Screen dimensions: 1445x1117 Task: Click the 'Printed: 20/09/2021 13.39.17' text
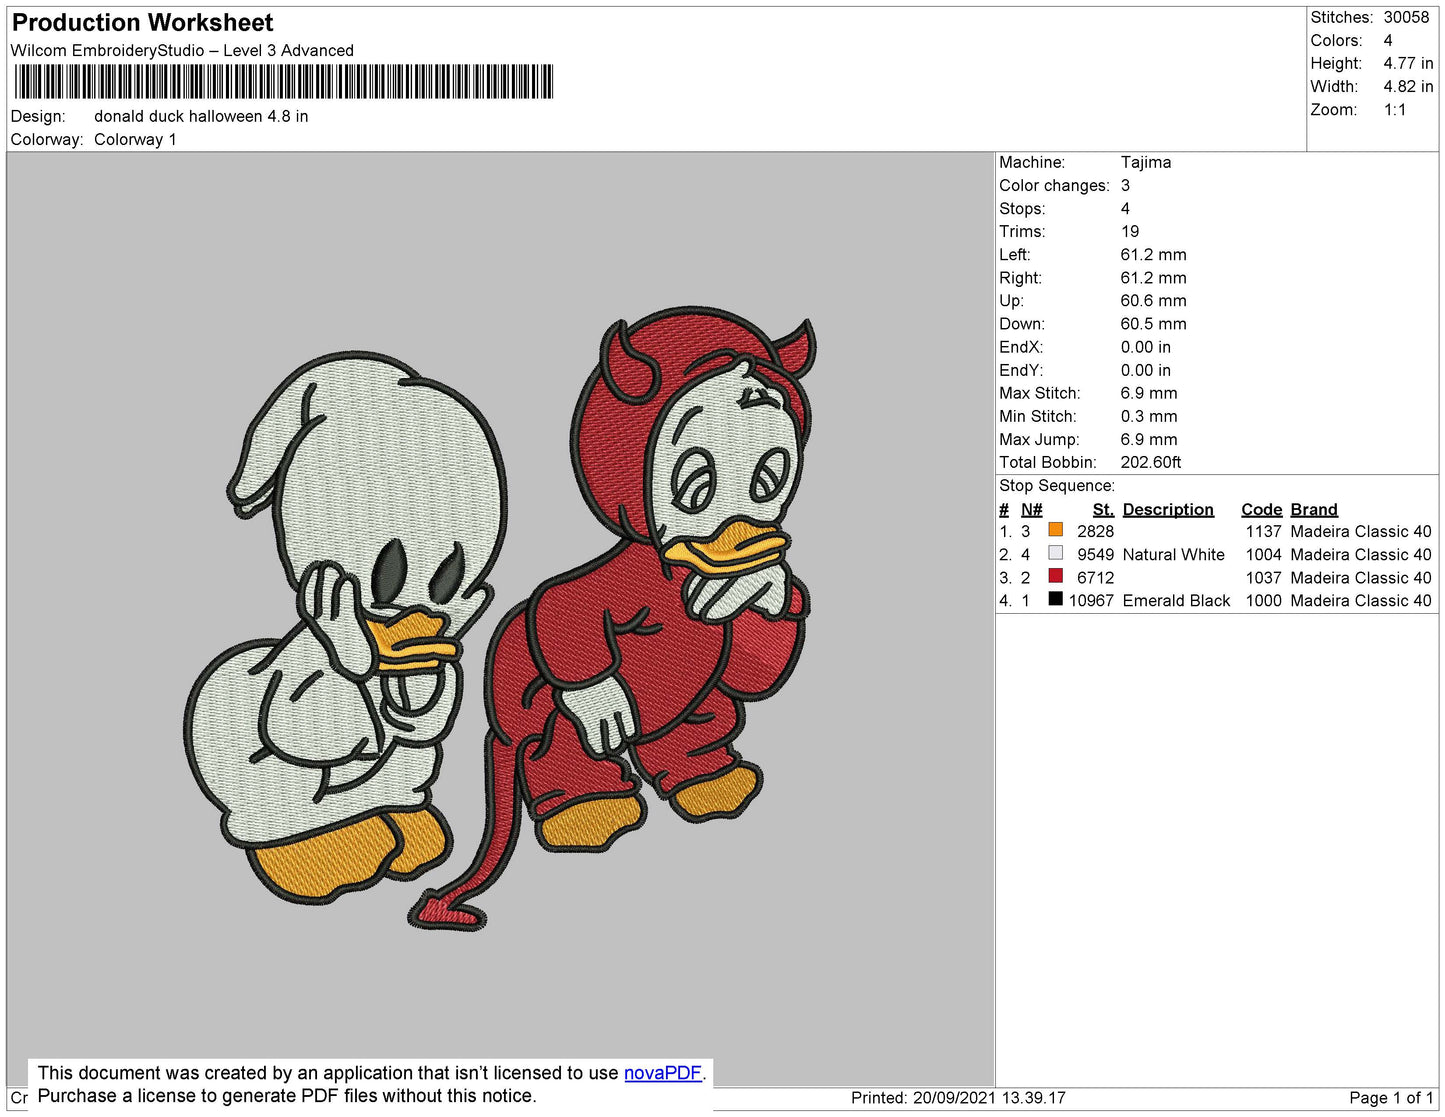pos(958,1098)
